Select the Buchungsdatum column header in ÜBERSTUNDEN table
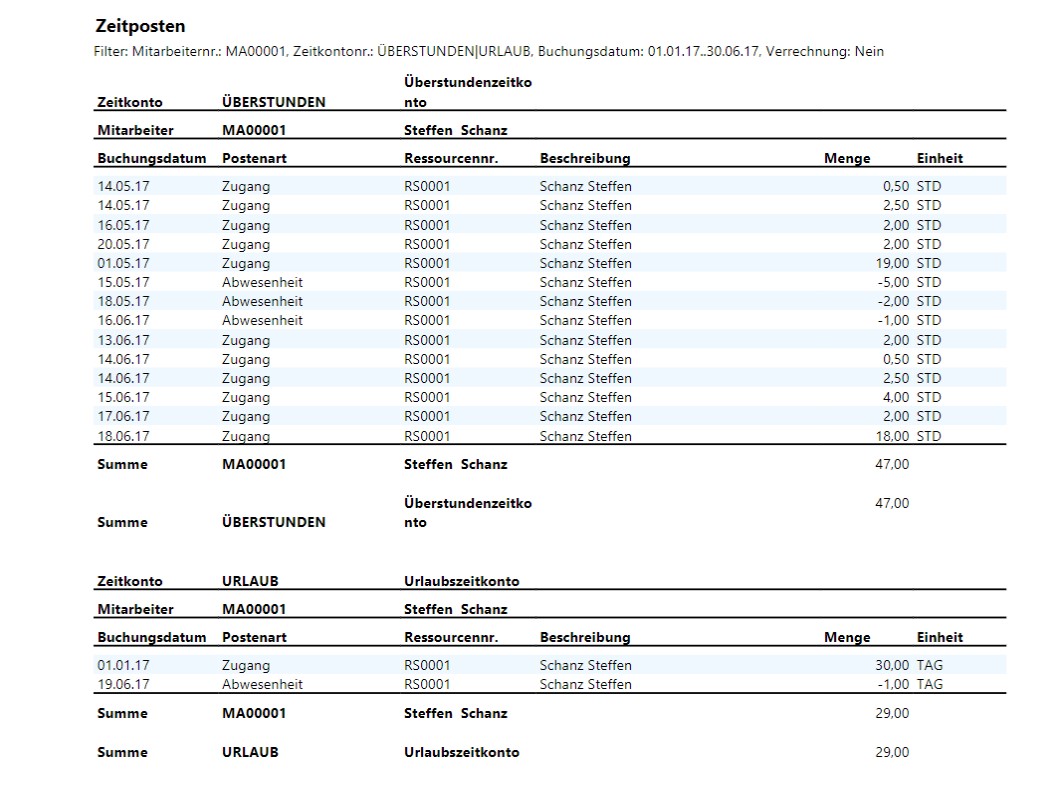The image size is (1055, 810). pyautogui.click(x=151, y=159)
